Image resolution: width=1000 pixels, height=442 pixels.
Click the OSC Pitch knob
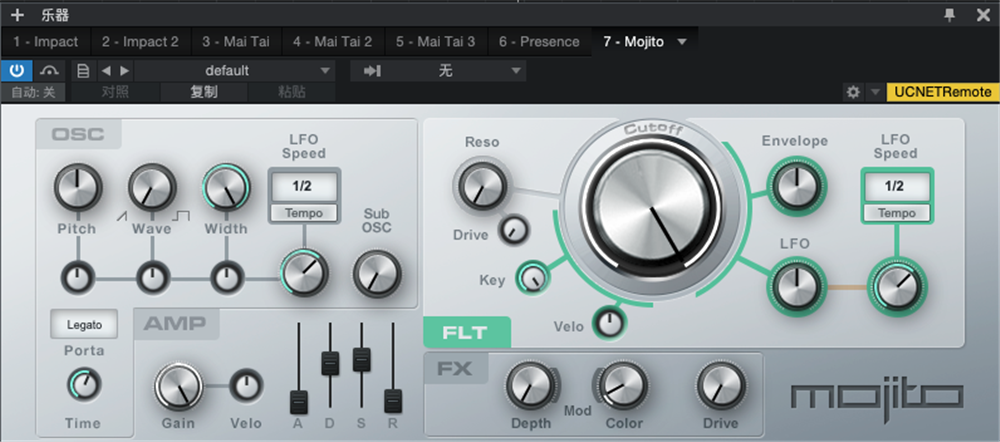[x=78, y=187]
